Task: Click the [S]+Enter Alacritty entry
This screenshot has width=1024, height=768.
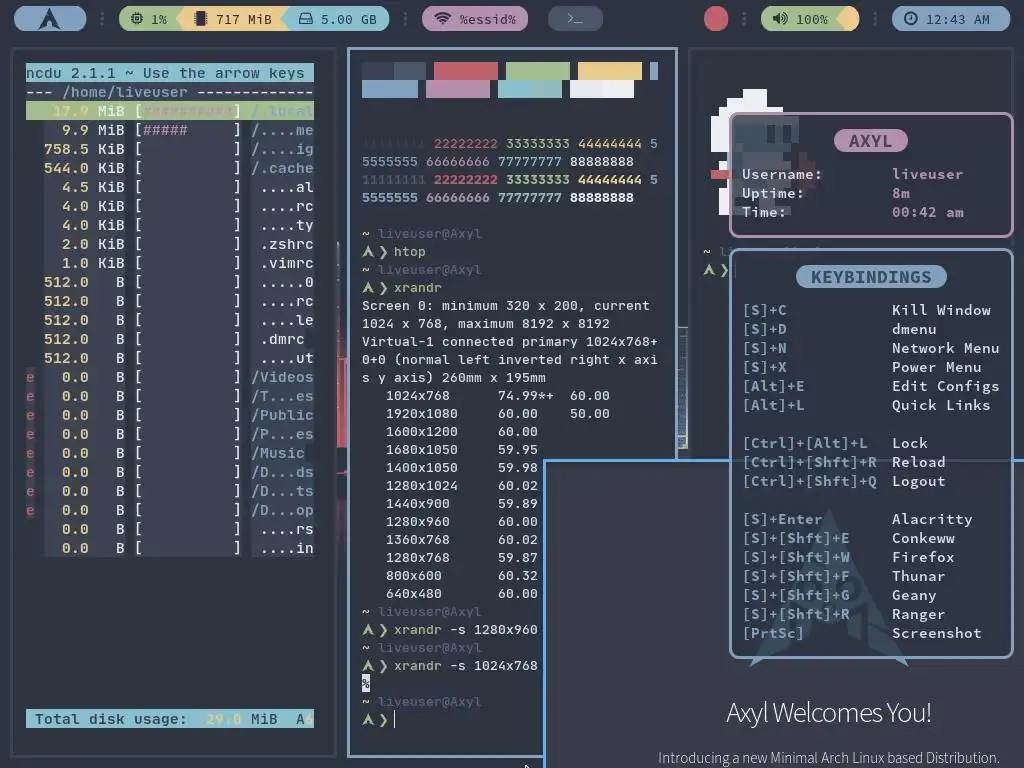Action: pos(857,519)
